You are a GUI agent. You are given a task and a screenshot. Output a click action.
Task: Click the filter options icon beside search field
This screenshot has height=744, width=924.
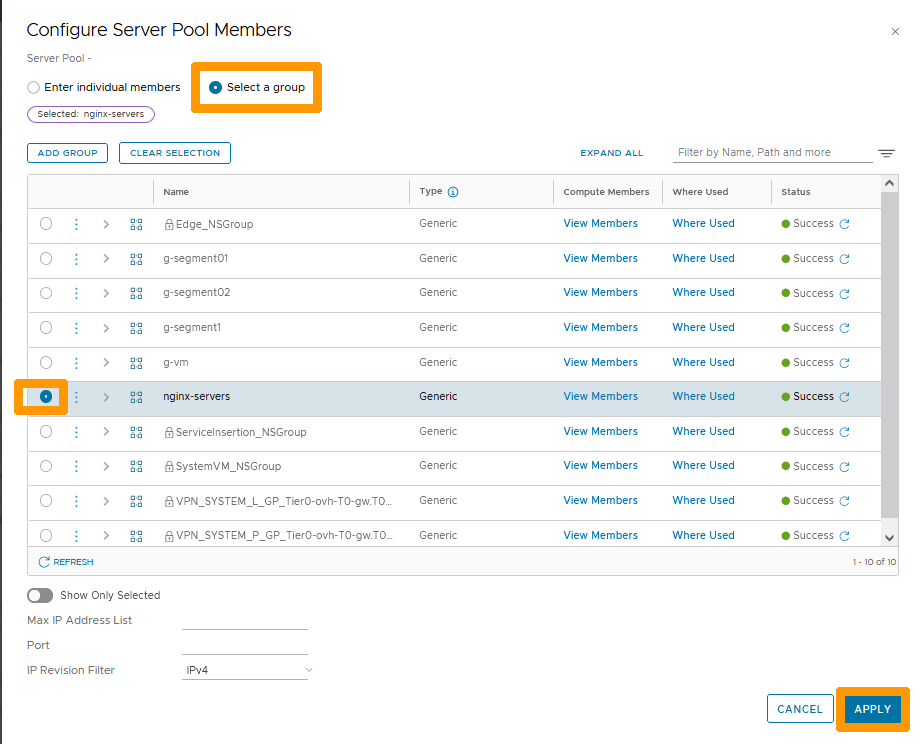[886, 153]
